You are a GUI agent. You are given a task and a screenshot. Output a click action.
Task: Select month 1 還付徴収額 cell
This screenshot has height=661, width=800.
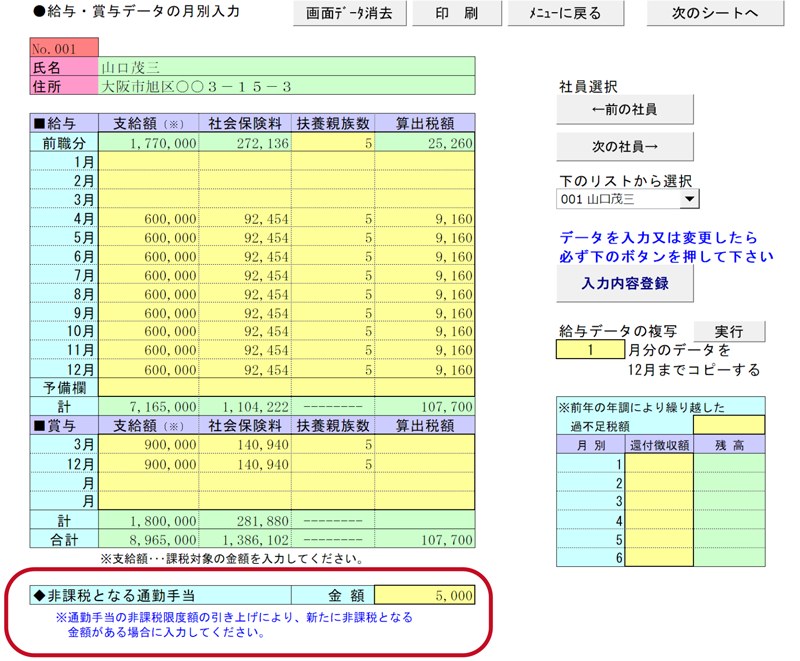[x=660, y=464]
